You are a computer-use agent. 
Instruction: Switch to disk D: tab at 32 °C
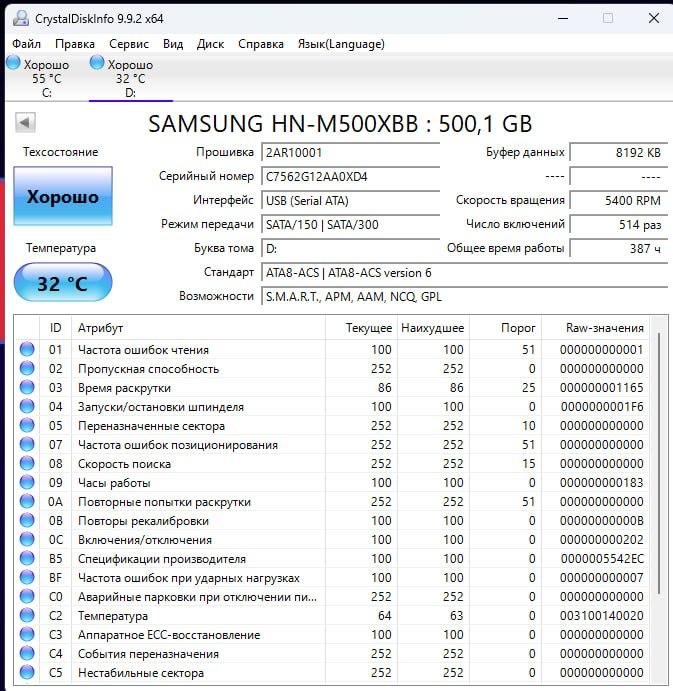point(130,78)
